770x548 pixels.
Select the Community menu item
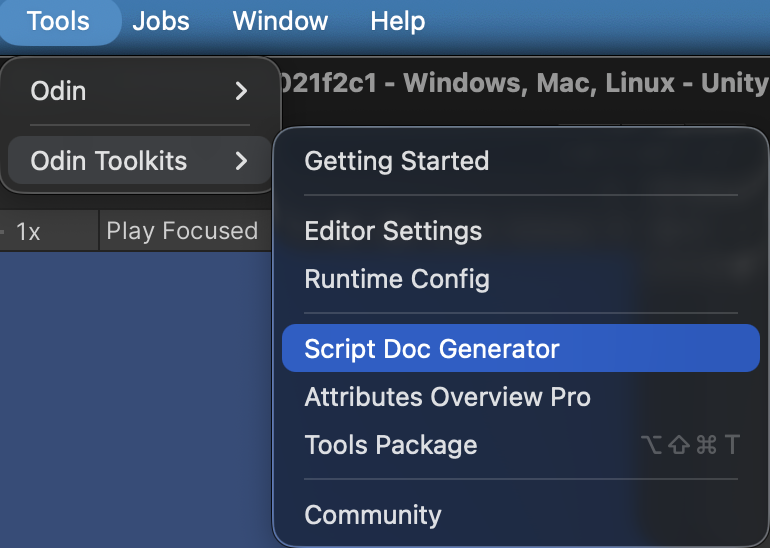[x=521, y=515]
